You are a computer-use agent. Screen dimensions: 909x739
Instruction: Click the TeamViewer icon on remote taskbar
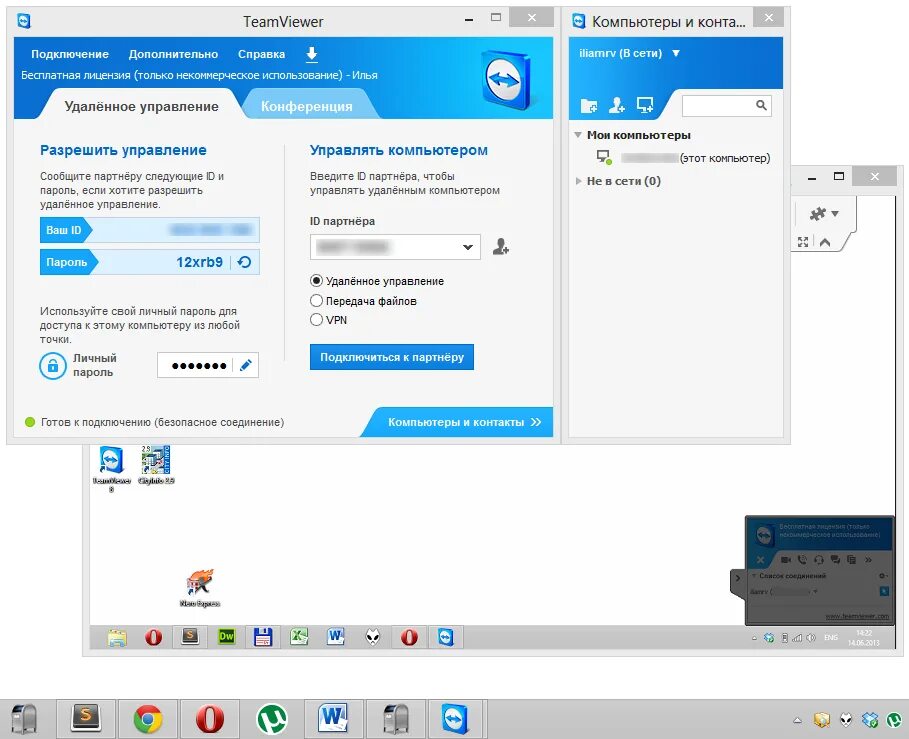point(445,637)
